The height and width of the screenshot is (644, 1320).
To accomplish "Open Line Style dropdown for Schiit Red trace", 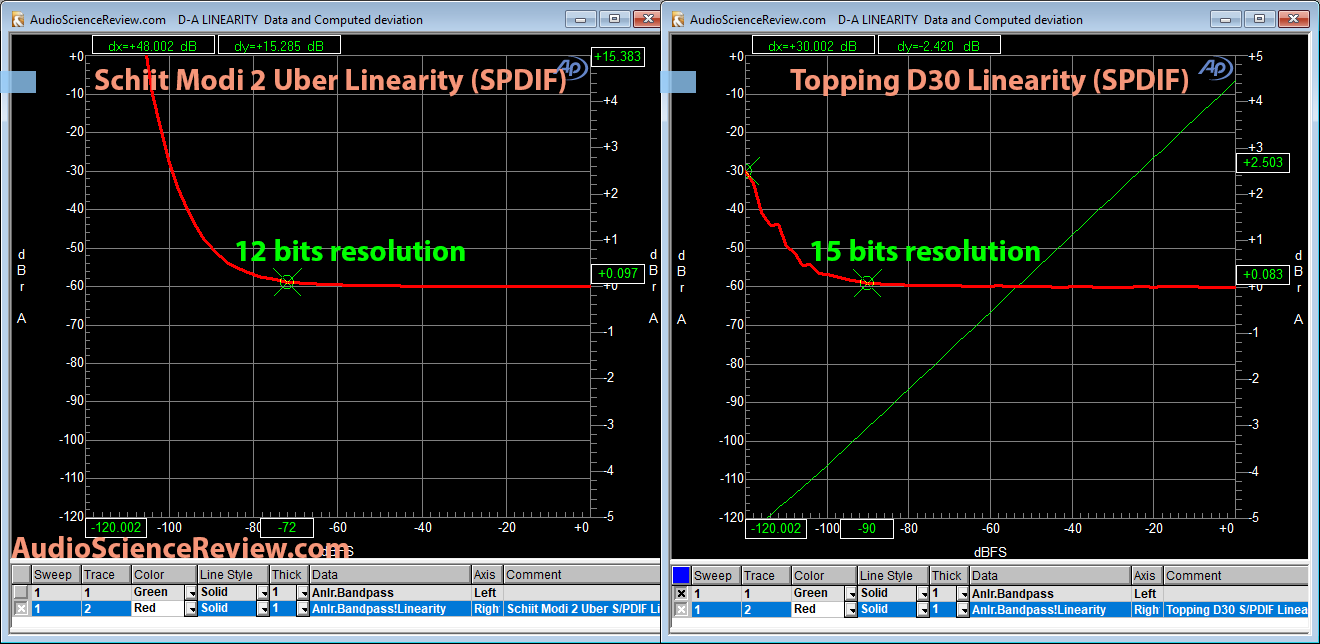I will 264,609.
